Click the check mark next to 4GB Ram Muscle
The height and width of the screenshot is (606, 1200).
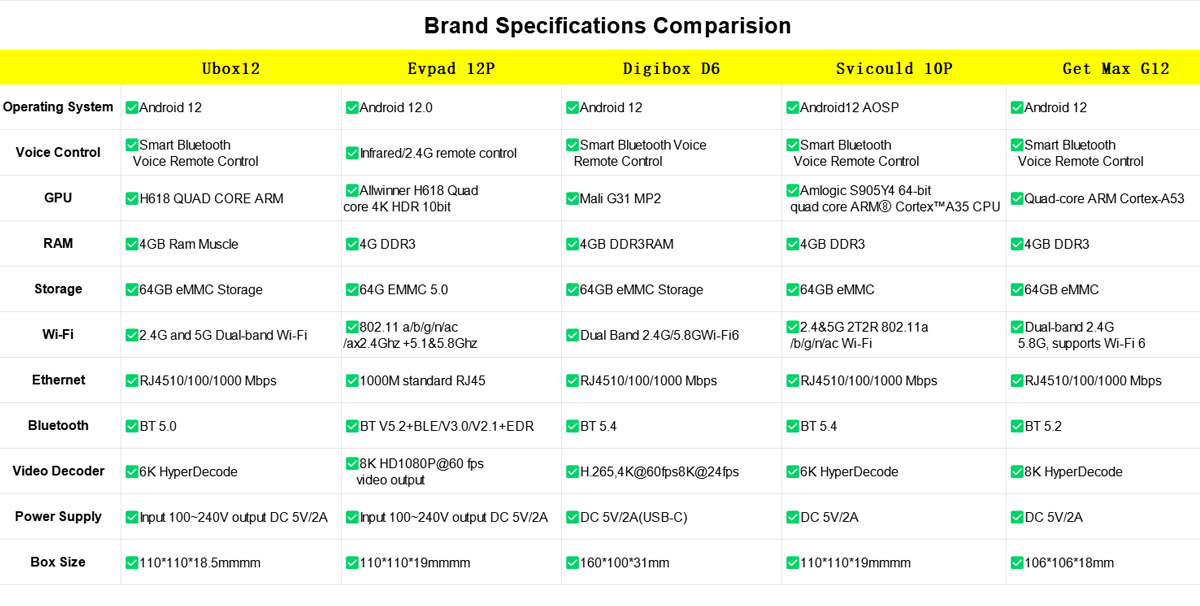pos(132,245)
